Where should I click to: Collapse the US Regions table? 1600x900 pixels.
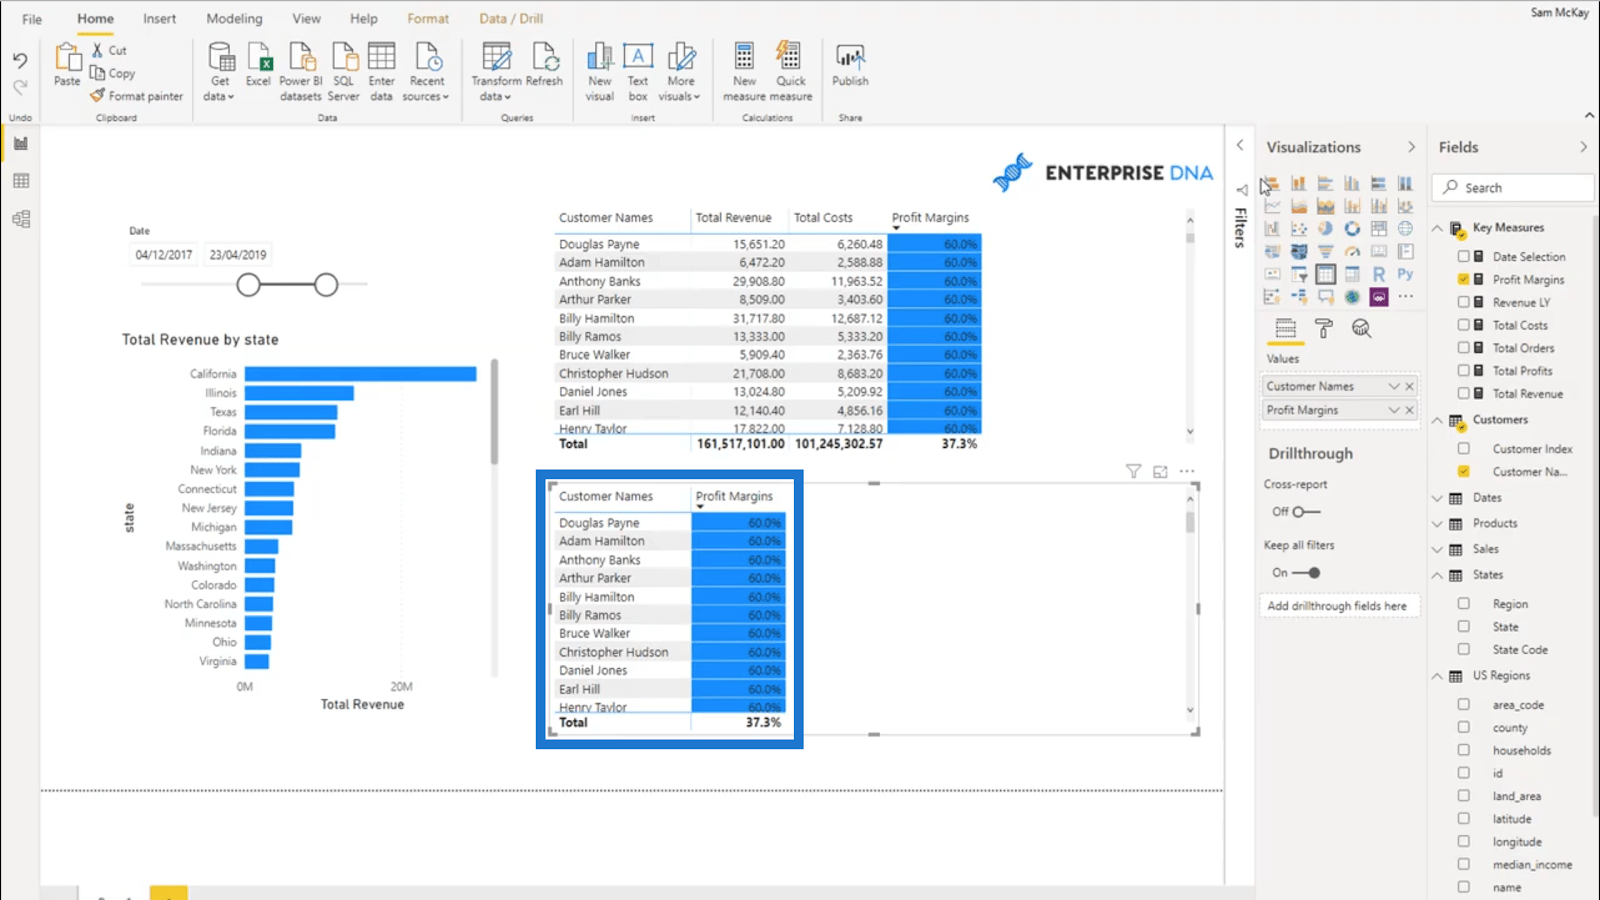(x=1437, y=676)
